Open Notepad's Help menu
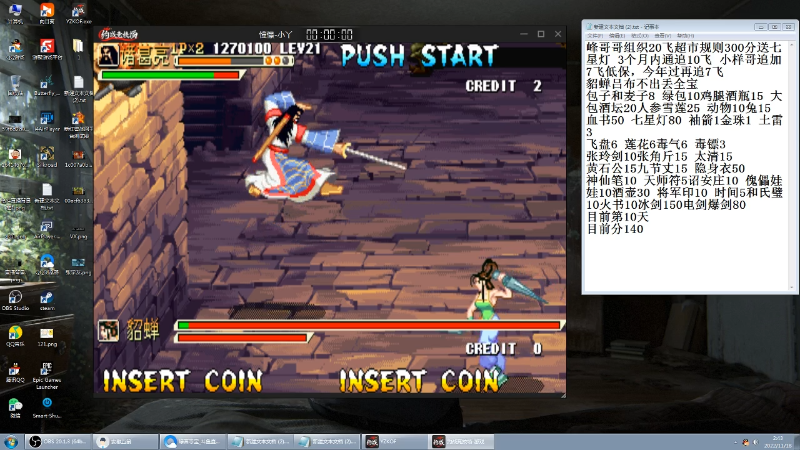Screen dimensions: 800x450 click(685, 36)
